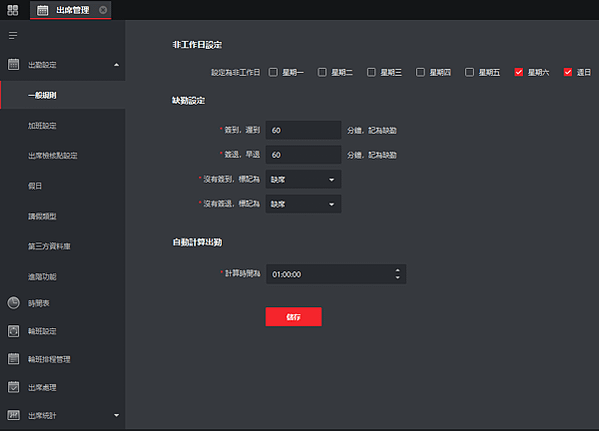Screen dimensions: 599x431
Task: Click the 出席處理 checkmark calendar icon
Action: [x=13, y=387]
